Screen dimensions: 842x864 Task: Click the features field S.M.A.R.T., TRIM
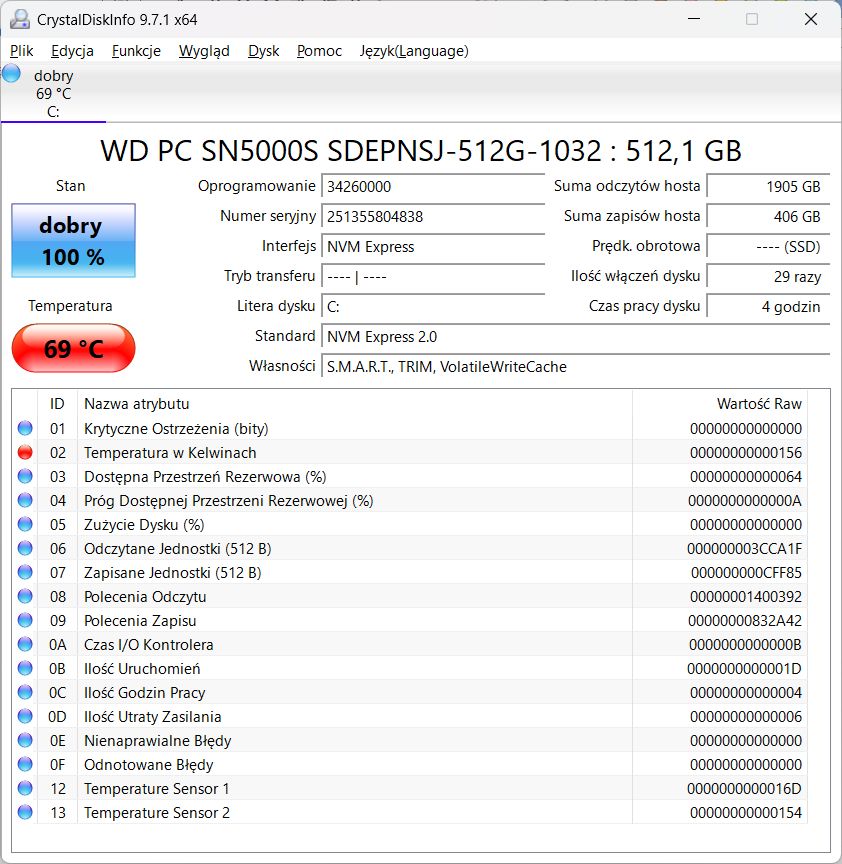point(576,367)
